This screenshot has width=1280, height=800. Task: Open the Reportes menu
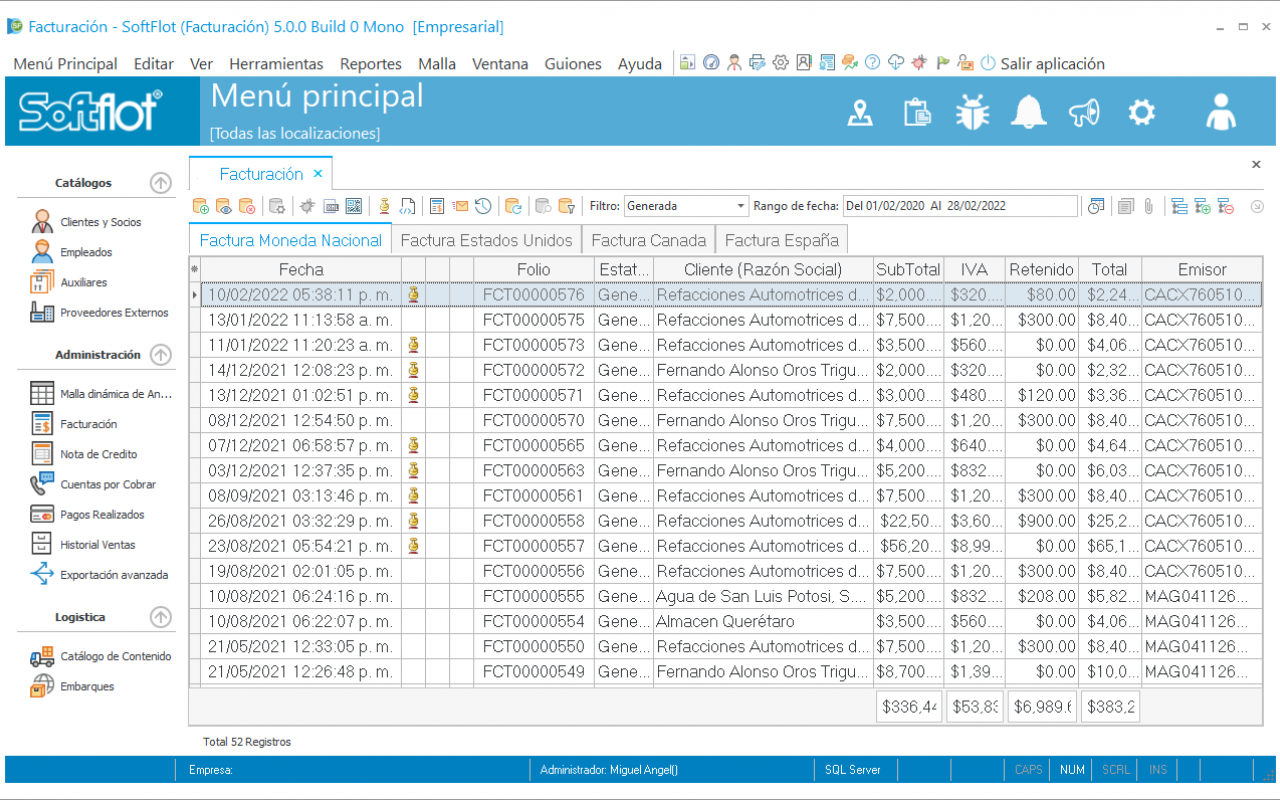(370, 64)
